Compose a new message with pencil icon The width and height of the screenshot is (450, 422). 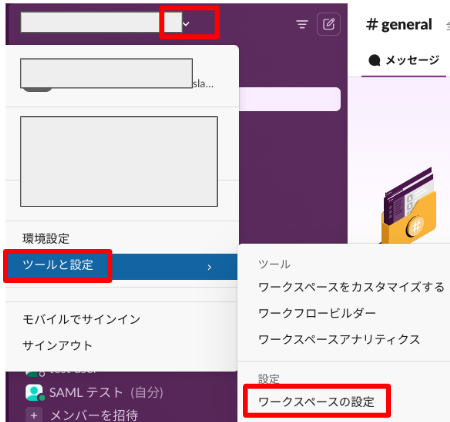(x=329, y=24)
